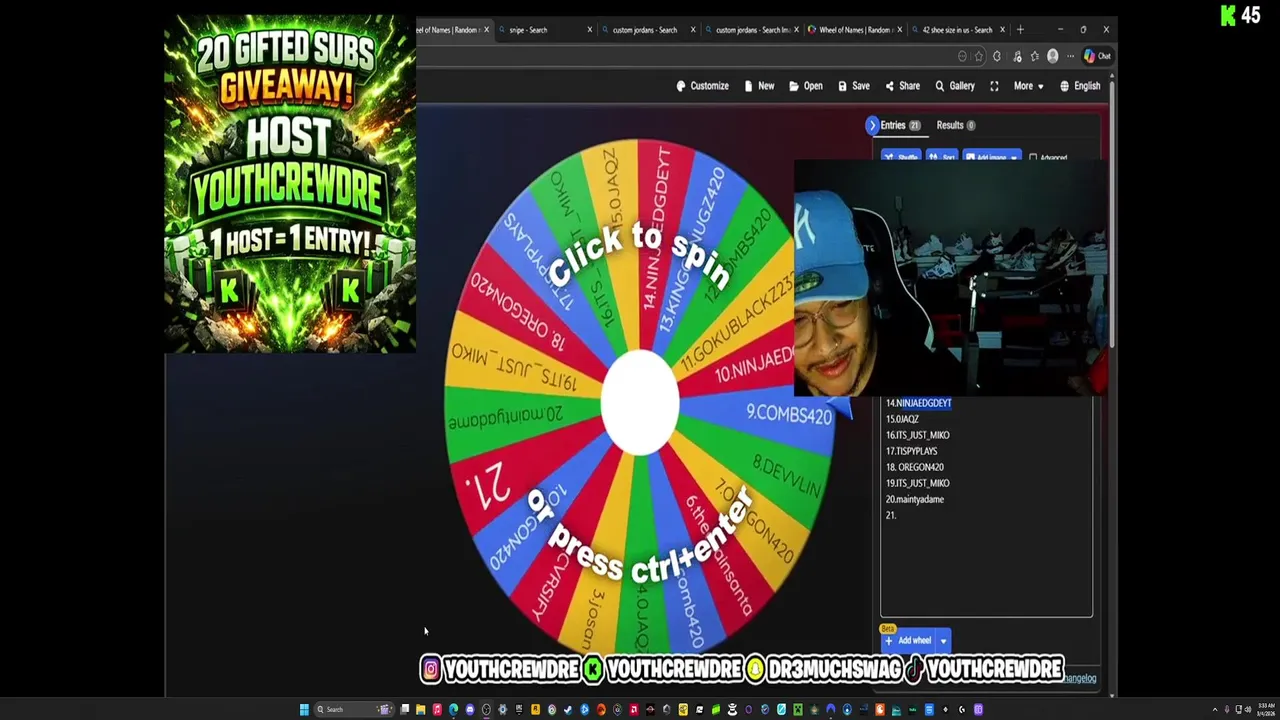Screen dimensions: 1280x720
Task: Create a New wheel
Action: [760, 86]
